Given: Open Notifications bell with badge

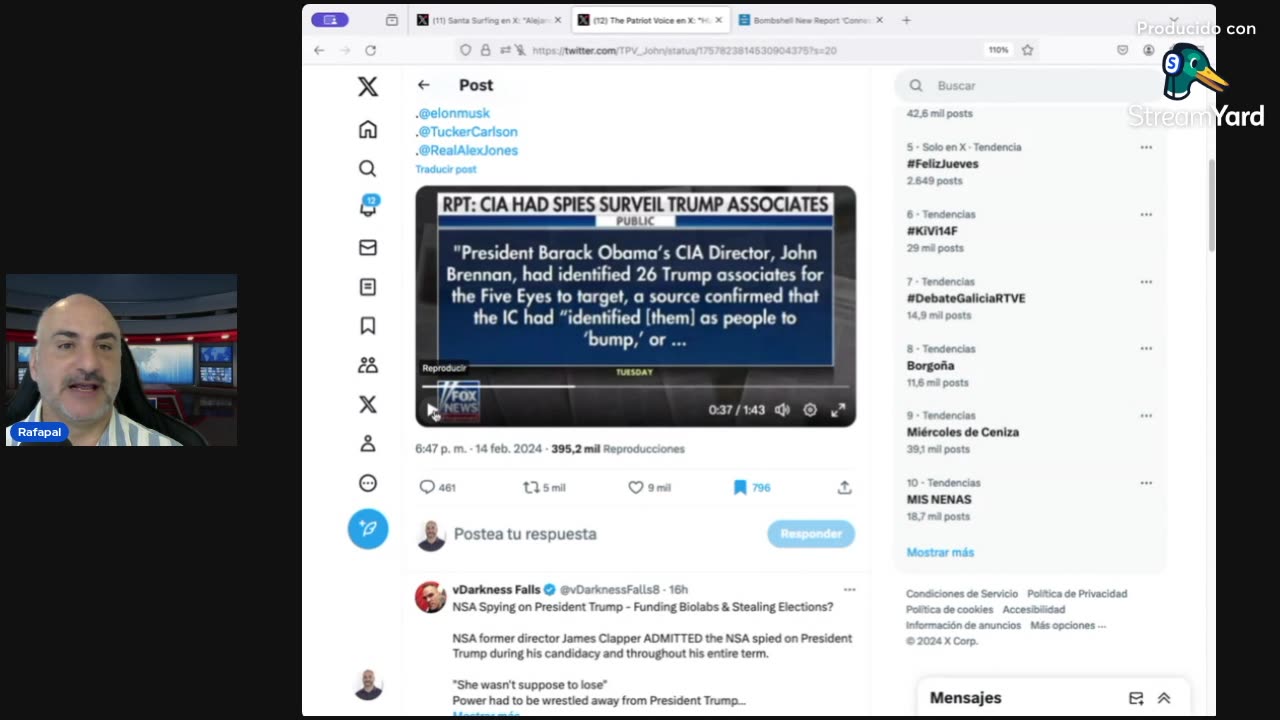Looking at the screenshot, I should click(x=369, y=206).
